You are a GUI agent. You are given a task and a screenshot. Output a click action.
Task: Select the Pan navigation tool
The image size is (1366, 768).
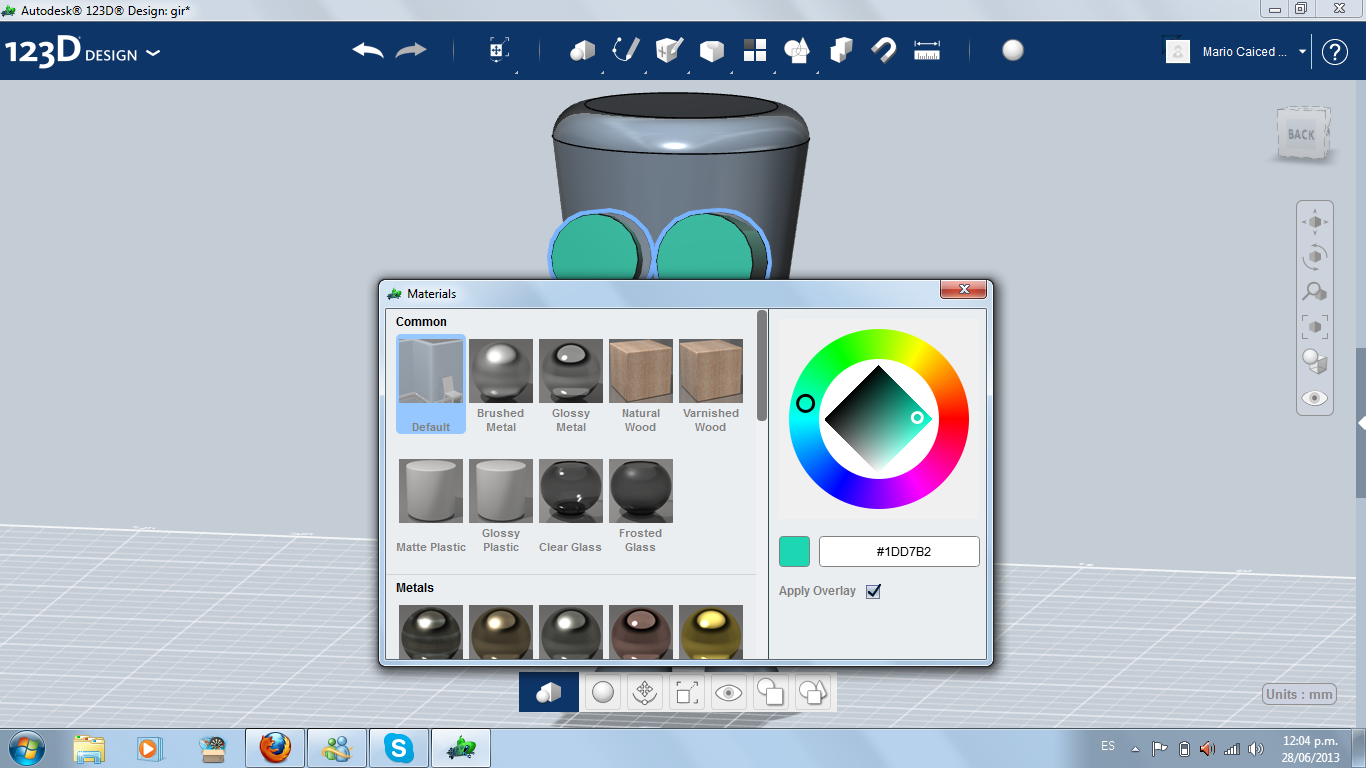pos(1315,222)
